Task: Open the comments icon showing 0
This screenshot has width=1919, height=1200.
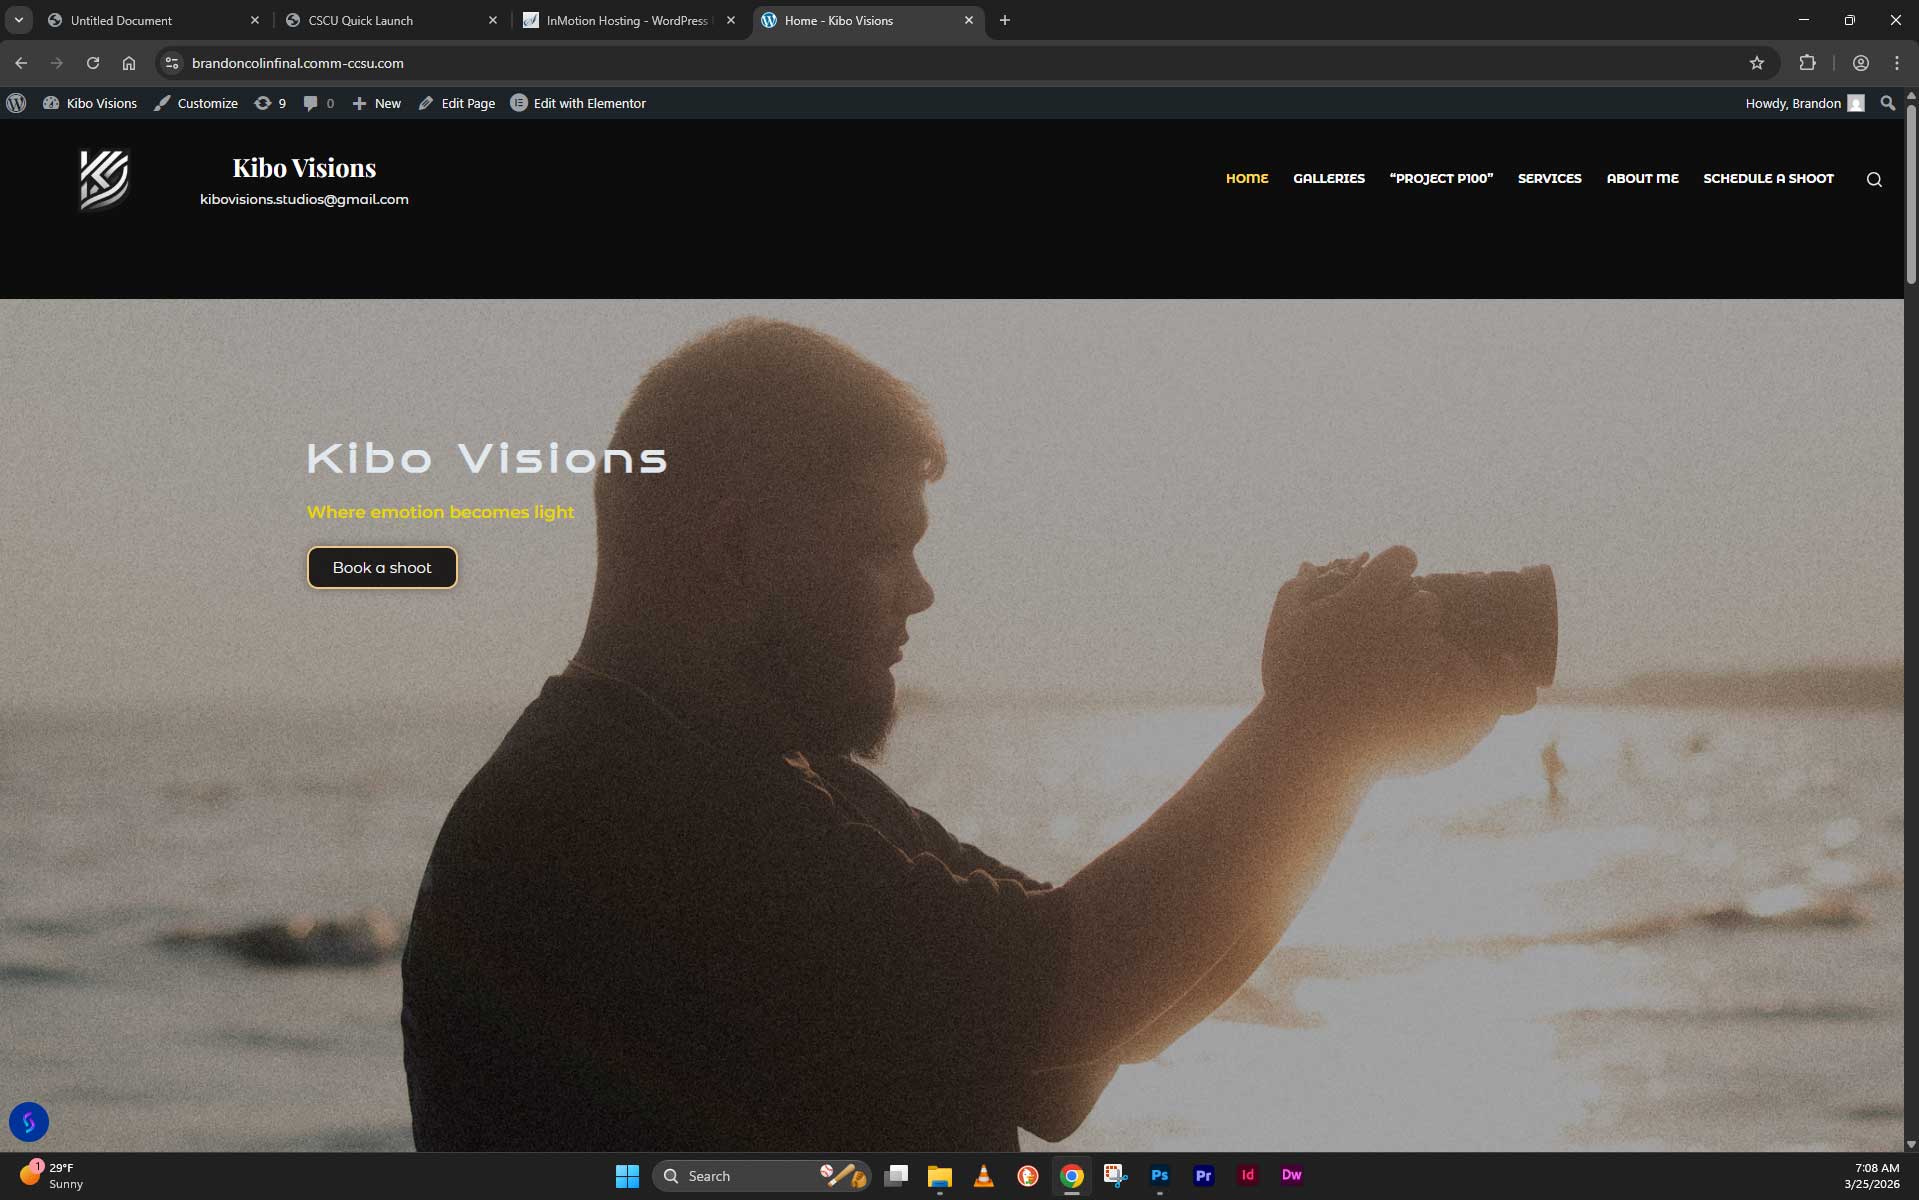Action: pos(317,102)
